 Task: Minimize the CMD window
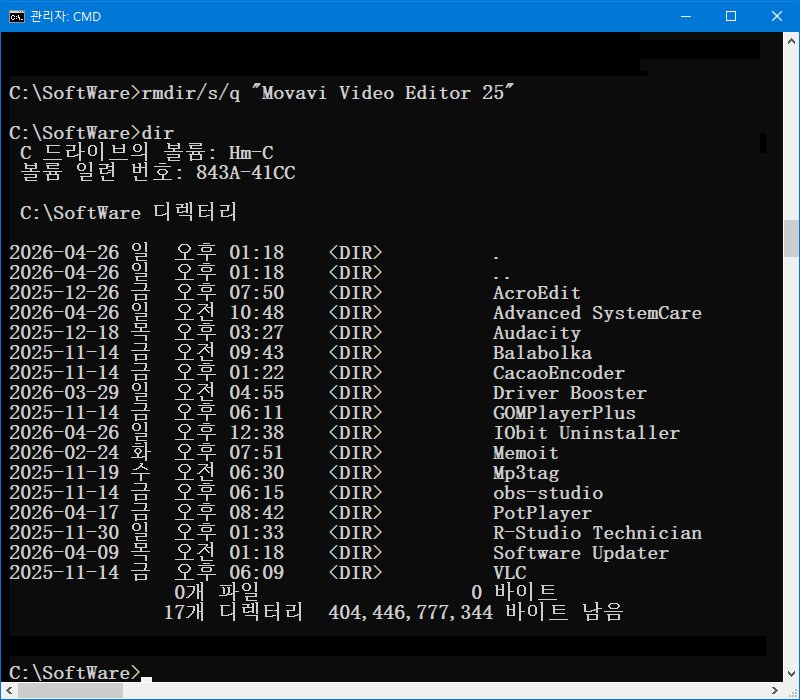click(x=686, y=16)
